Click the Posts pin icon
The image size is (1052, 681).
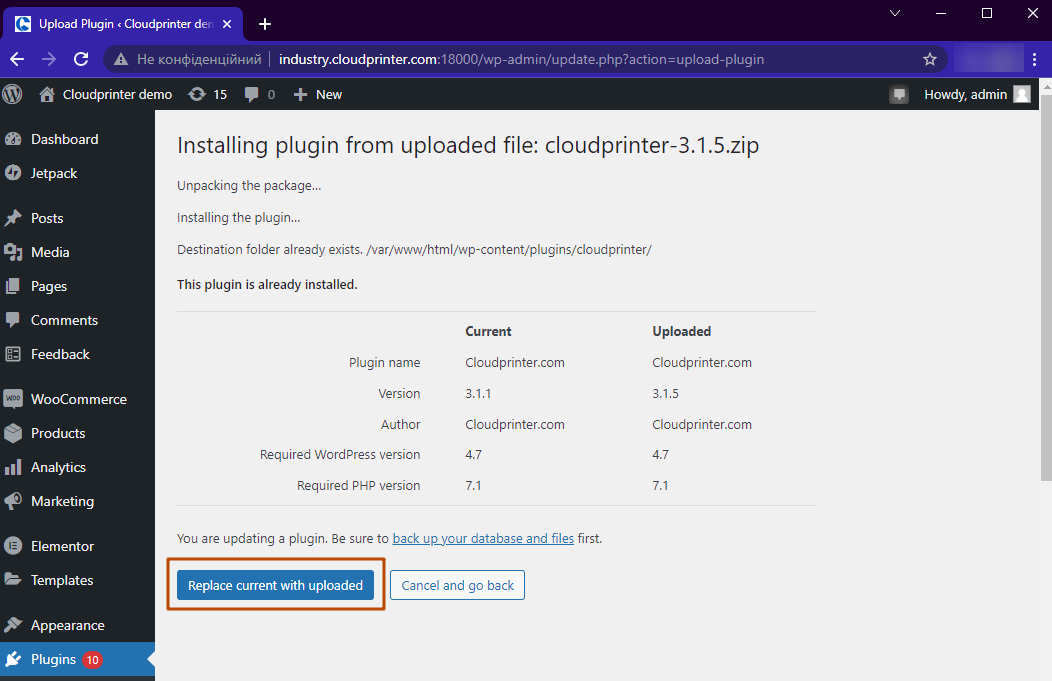point(13,218)
